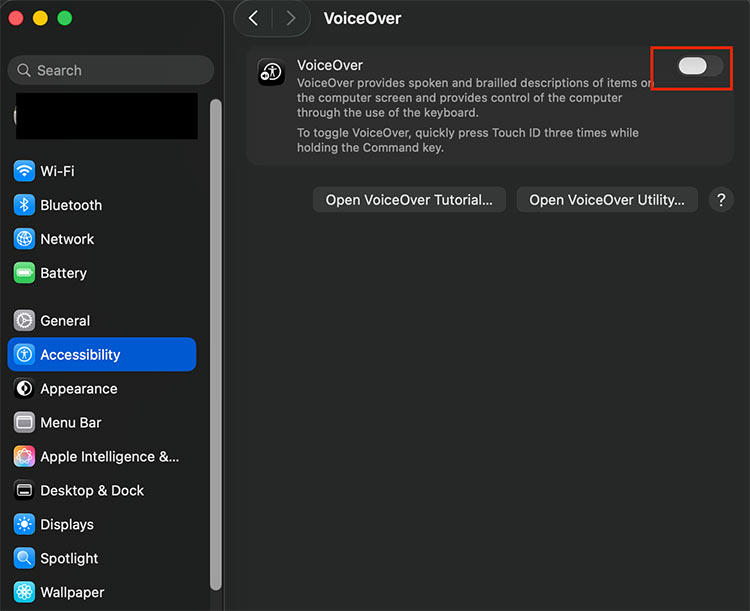Image resolution: width=750 pixels, height=611 pixels.
Task: Click the Wallpaper flower icon
Action: tap(24, 592)
